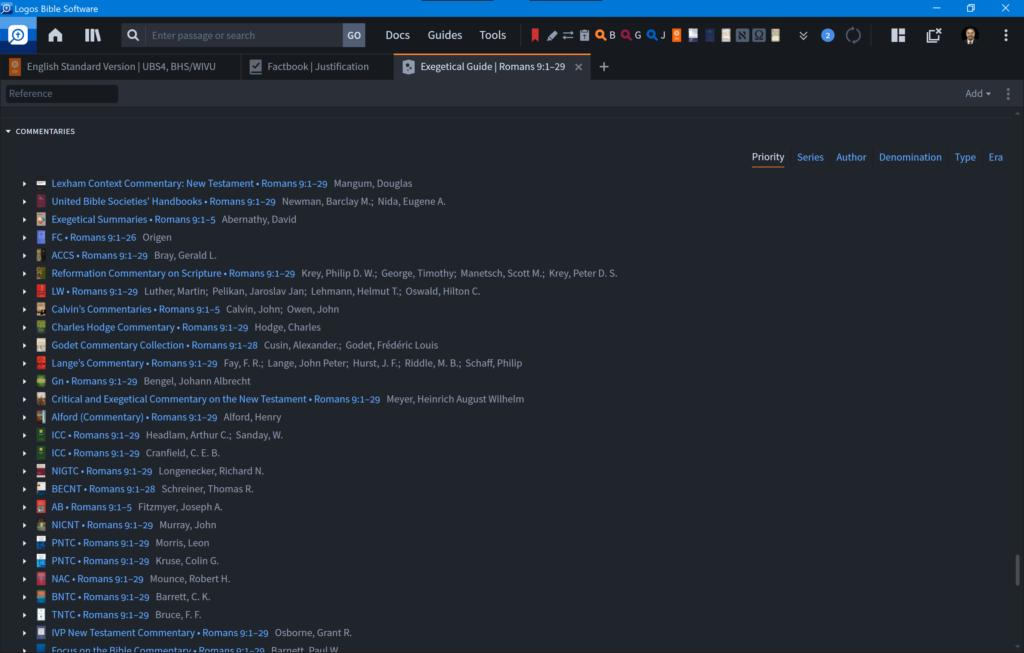This screenshot has height=653, width=1024.
Task: Click the Reference input field
Action: tap(62, 93)
